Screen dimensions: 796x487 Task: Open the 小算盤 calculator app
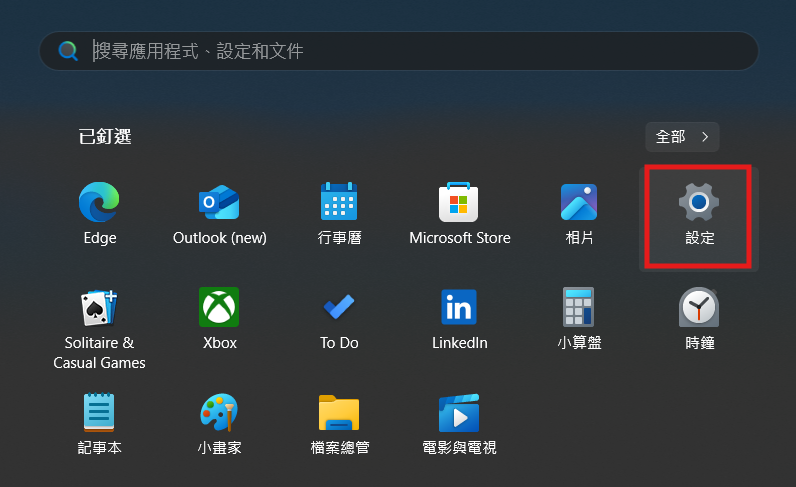[x=579, y=319]
